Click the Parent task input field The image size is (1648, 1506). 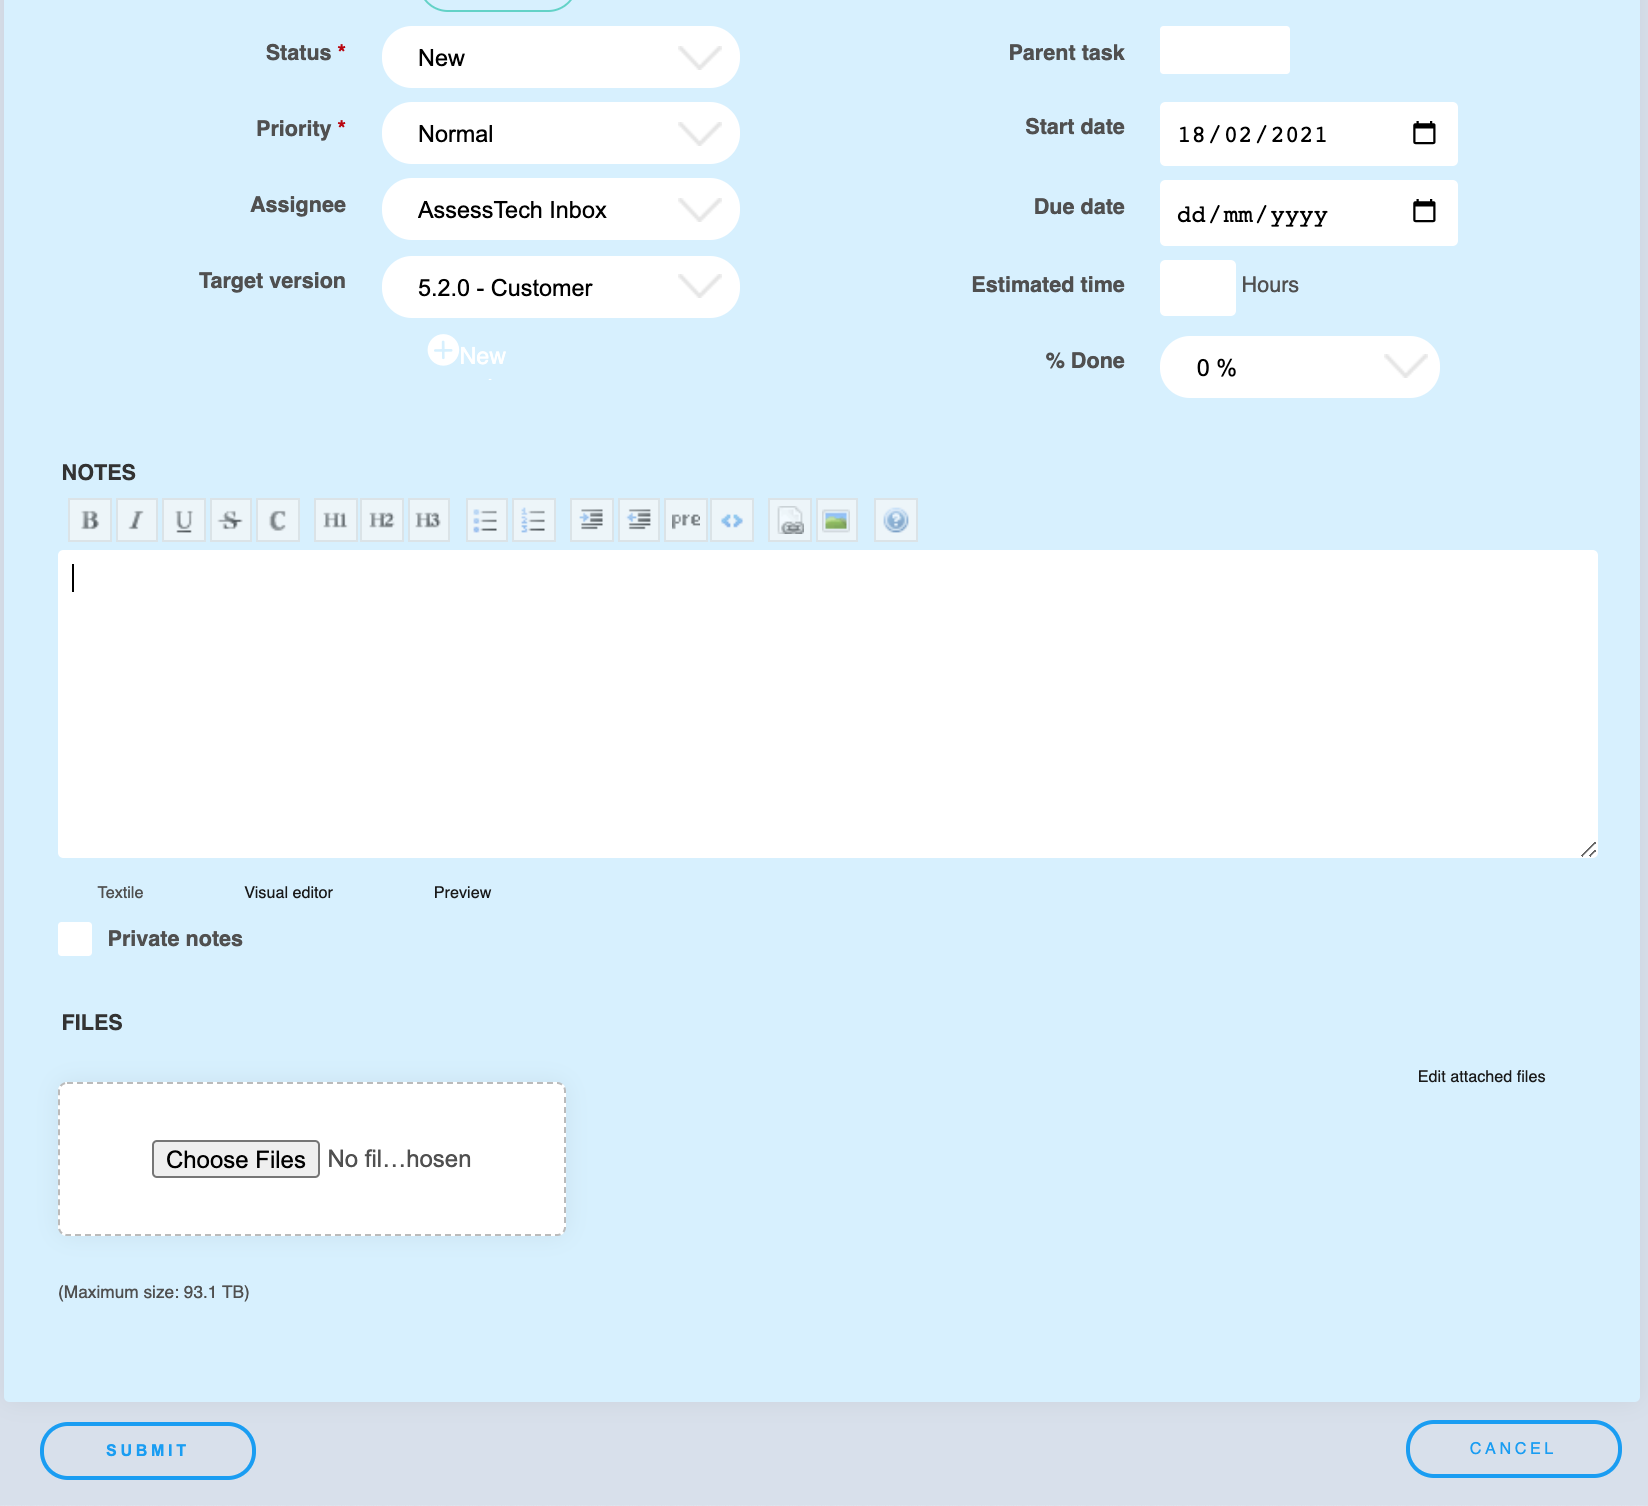coord(1225,50)
